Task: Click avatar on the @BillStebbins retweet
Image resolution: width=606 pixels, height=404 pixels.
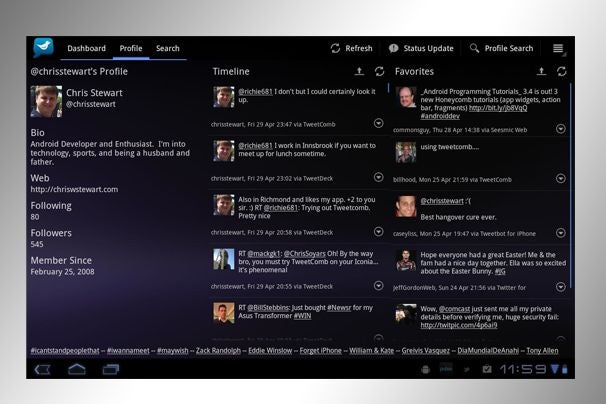Action: 224,313
